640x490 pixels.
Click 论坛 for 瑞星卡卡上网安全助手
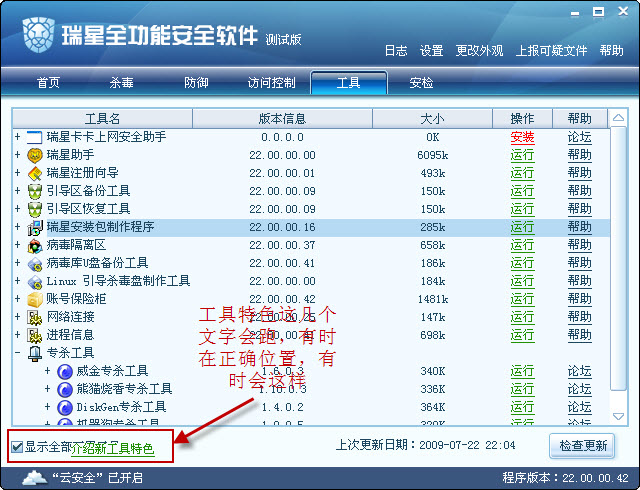(579, 137)
